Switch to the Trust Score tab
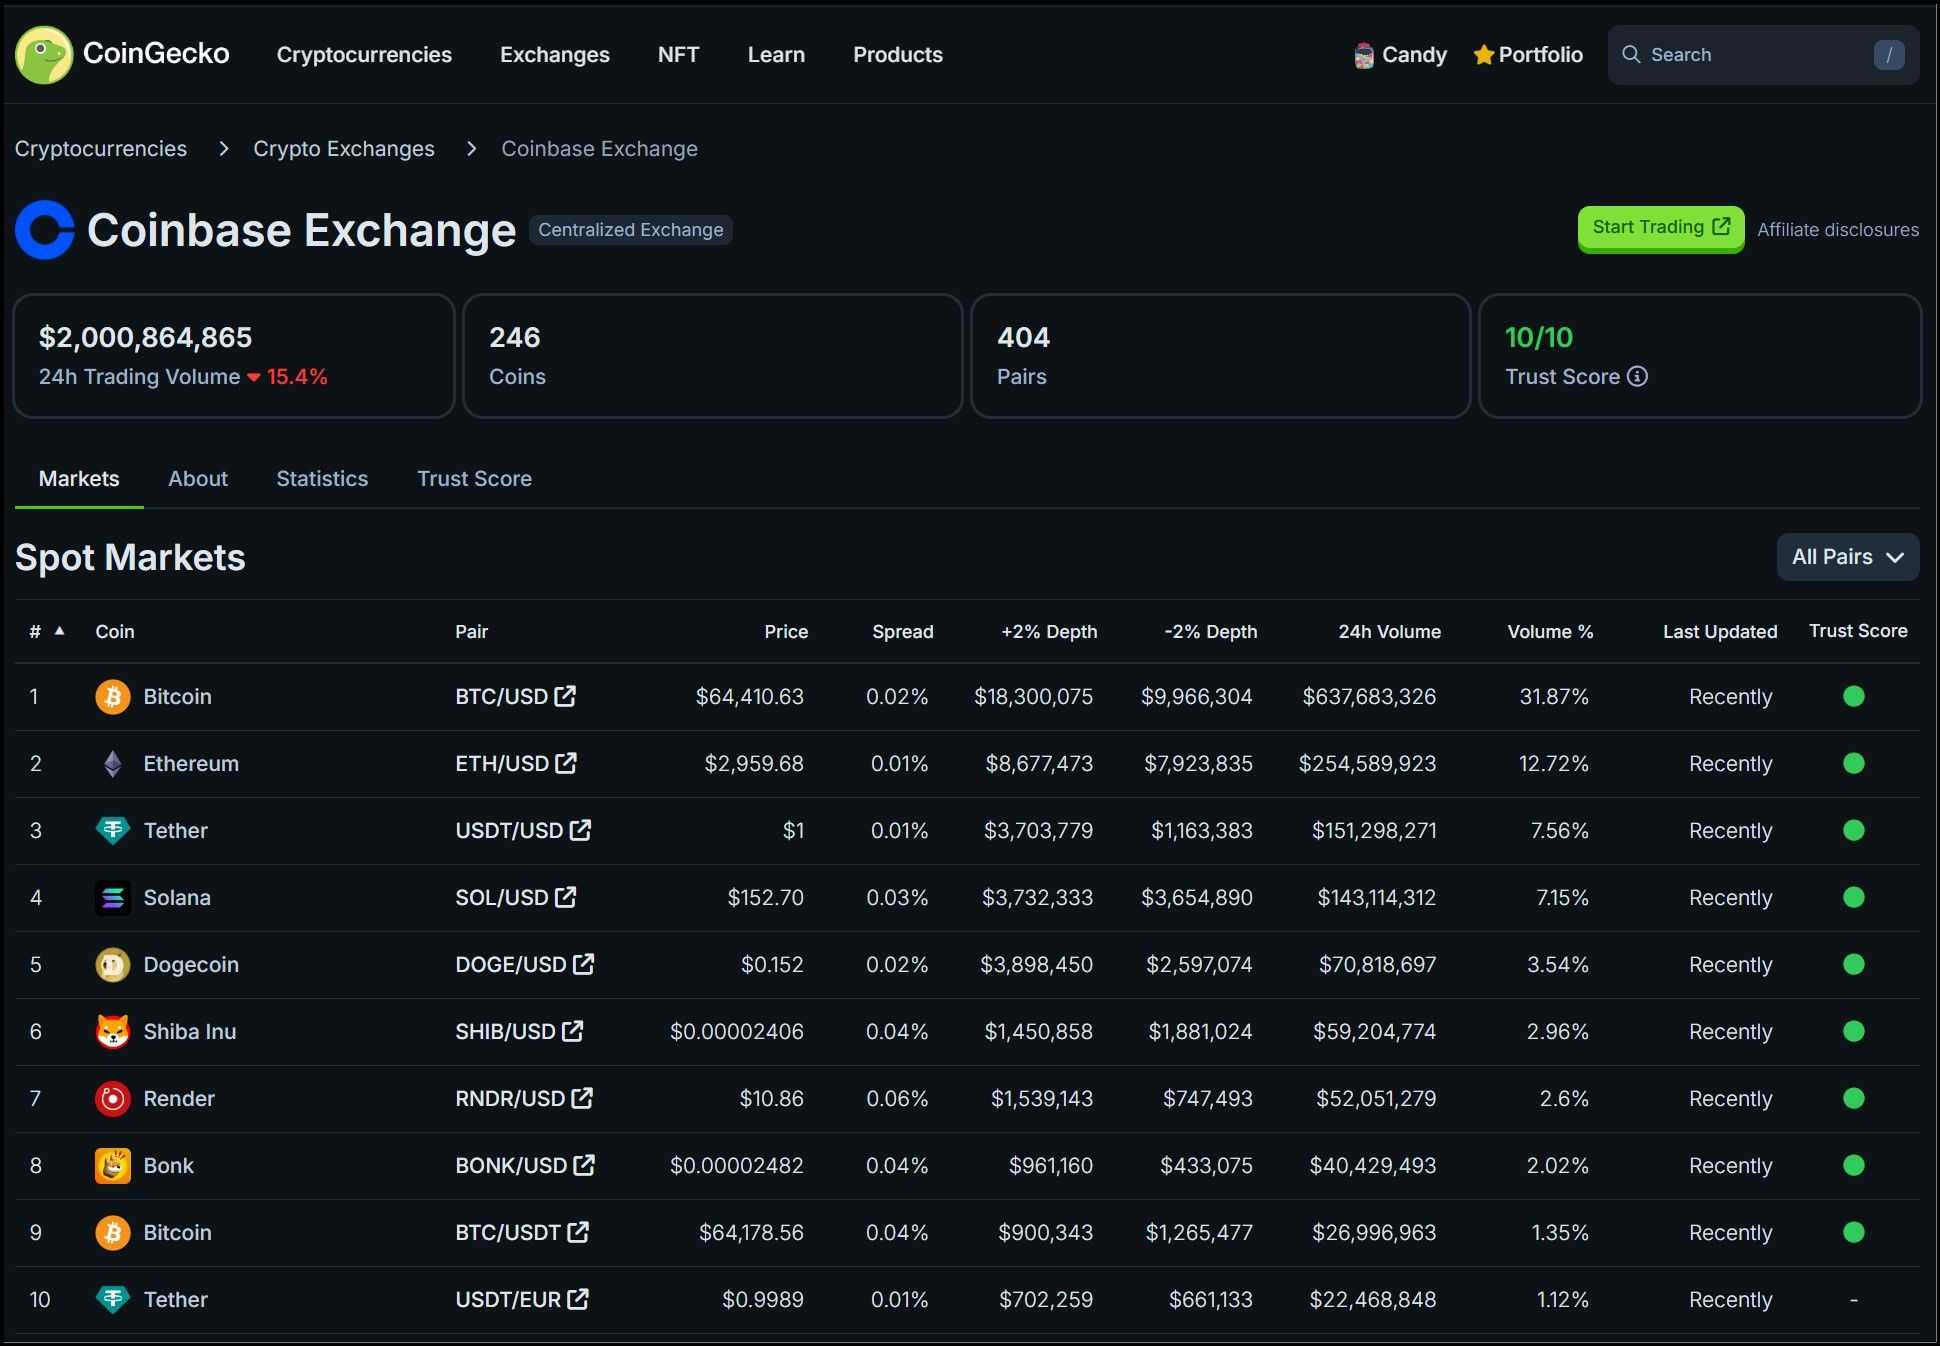Viewport: 1940px width, 1346px height. 474,479
